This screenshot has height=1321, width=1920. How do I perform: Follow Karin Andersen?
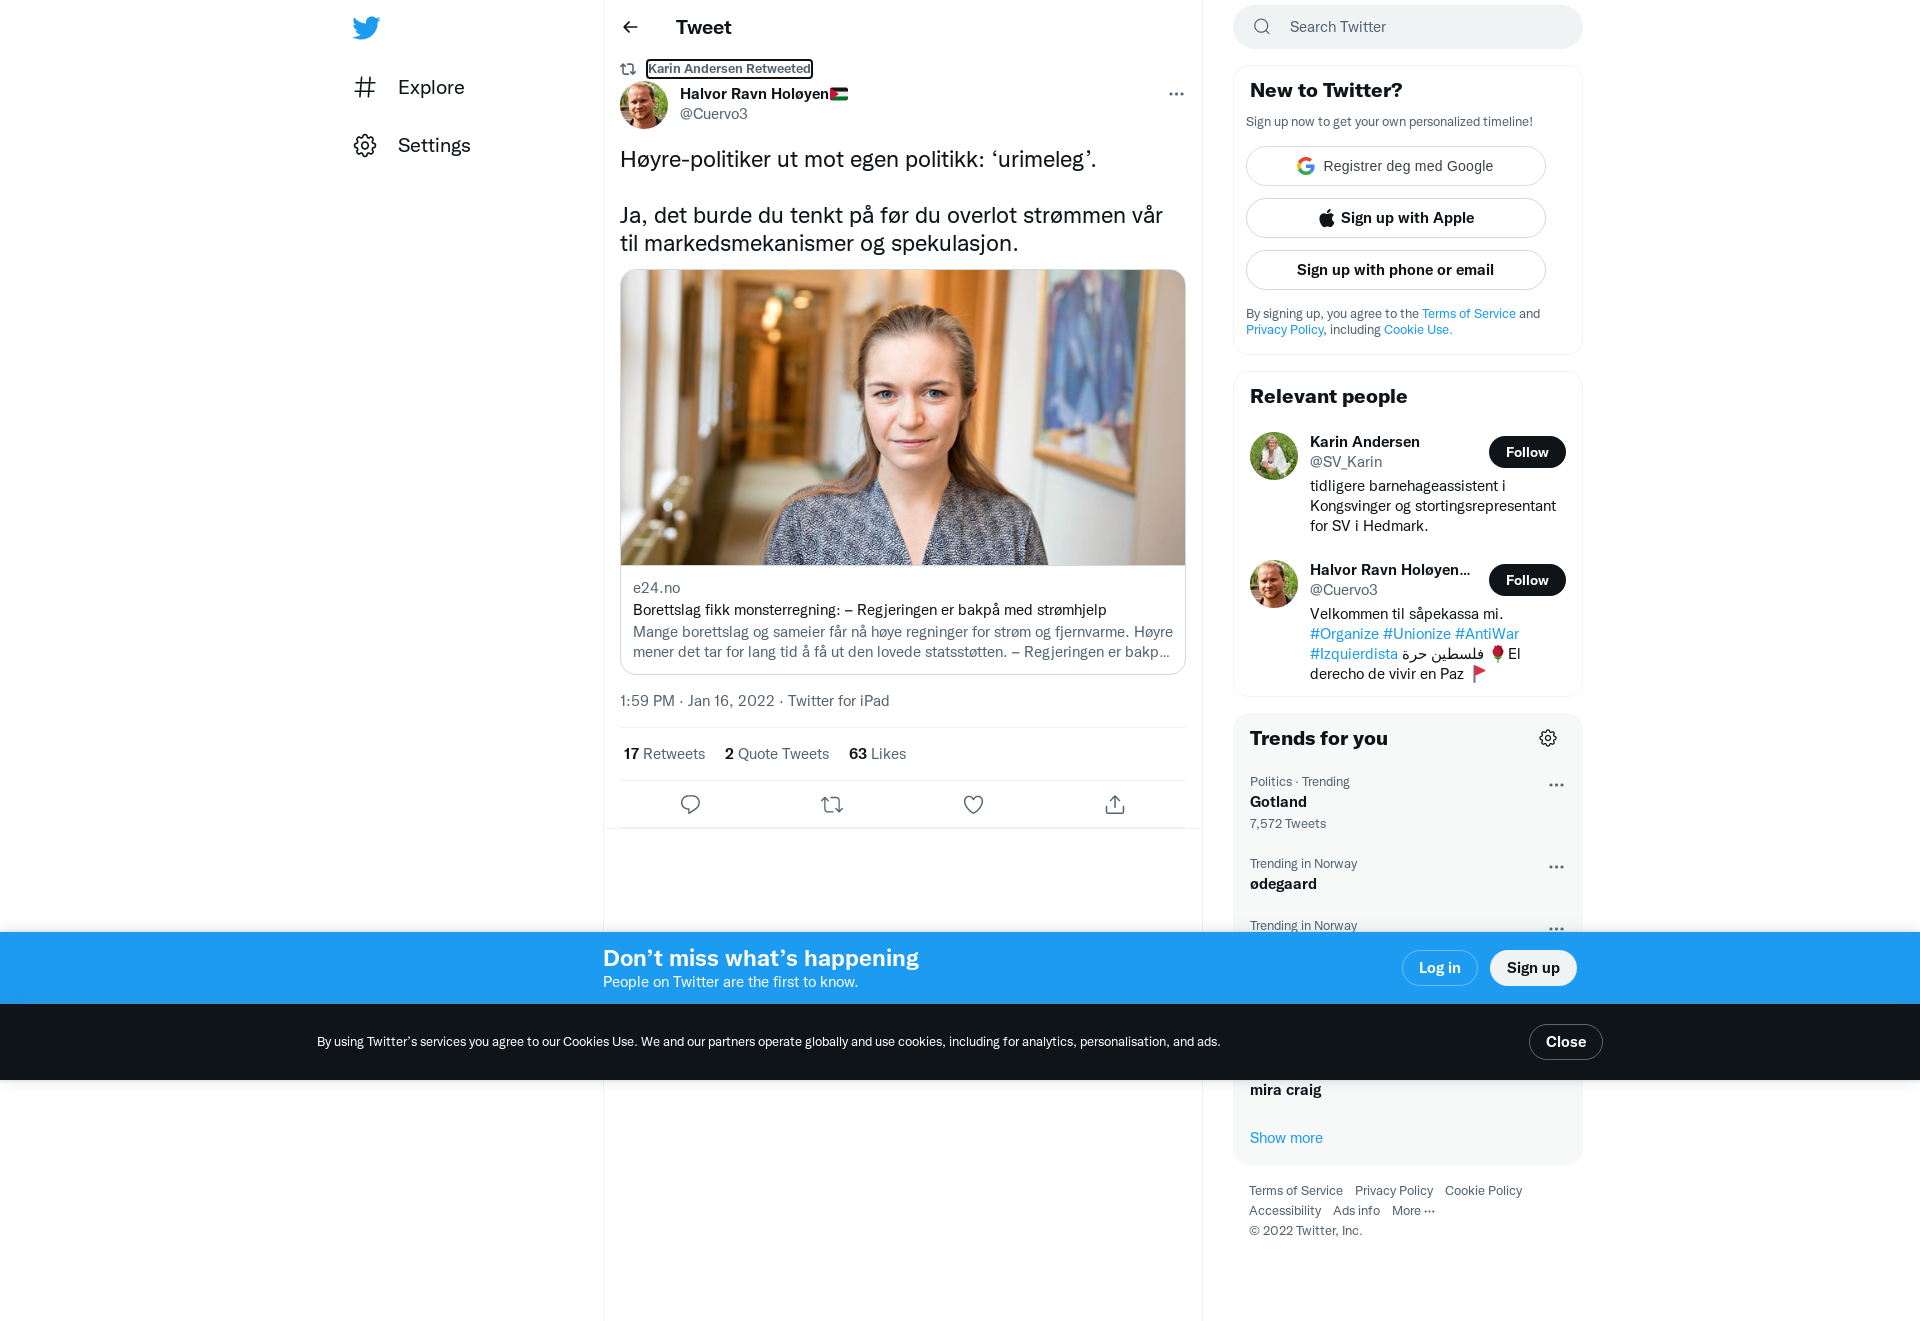point(1527,452)
